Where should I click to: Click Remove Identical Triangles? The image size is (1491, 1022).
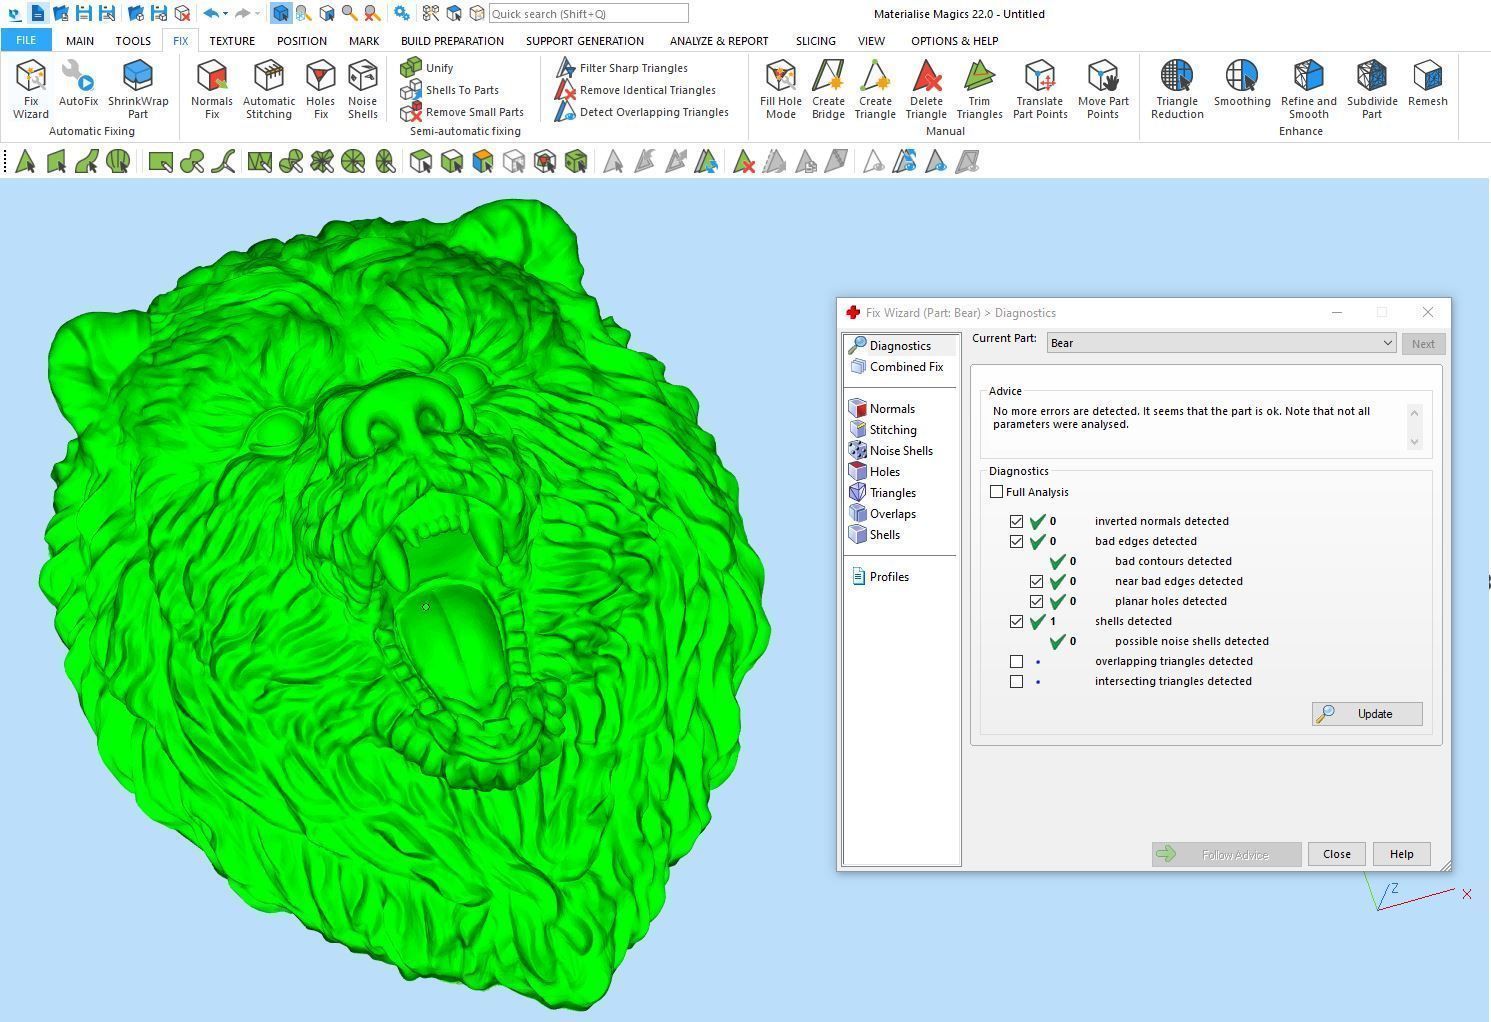636,90
